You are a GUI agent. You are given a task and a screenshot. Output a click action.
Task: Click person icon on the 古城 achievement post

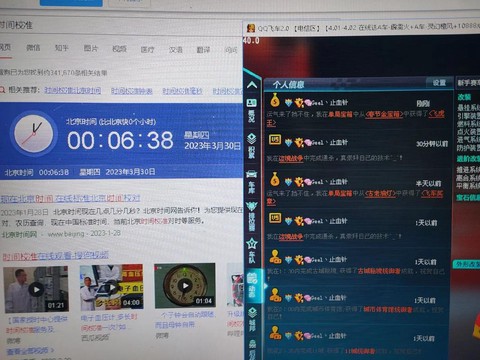click(x=275, y=257)
